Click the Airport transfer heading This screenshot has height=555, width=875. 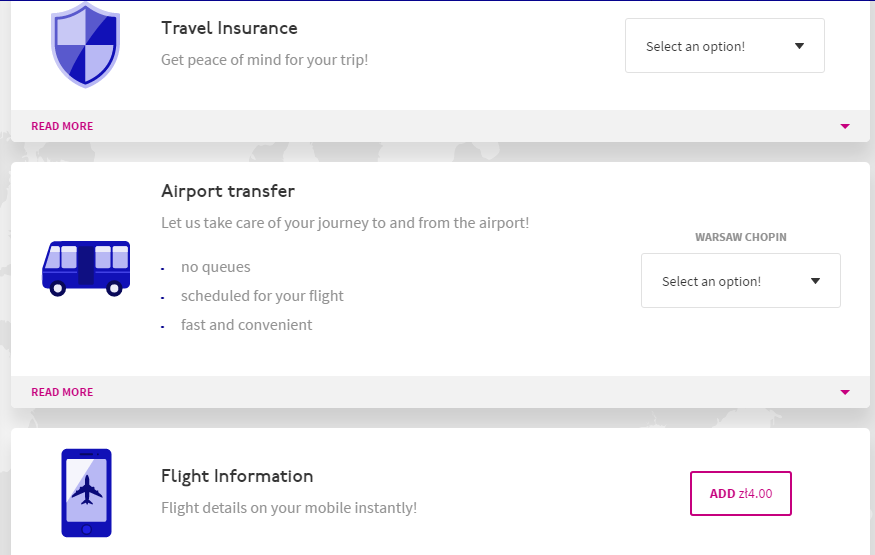[228, 191]
